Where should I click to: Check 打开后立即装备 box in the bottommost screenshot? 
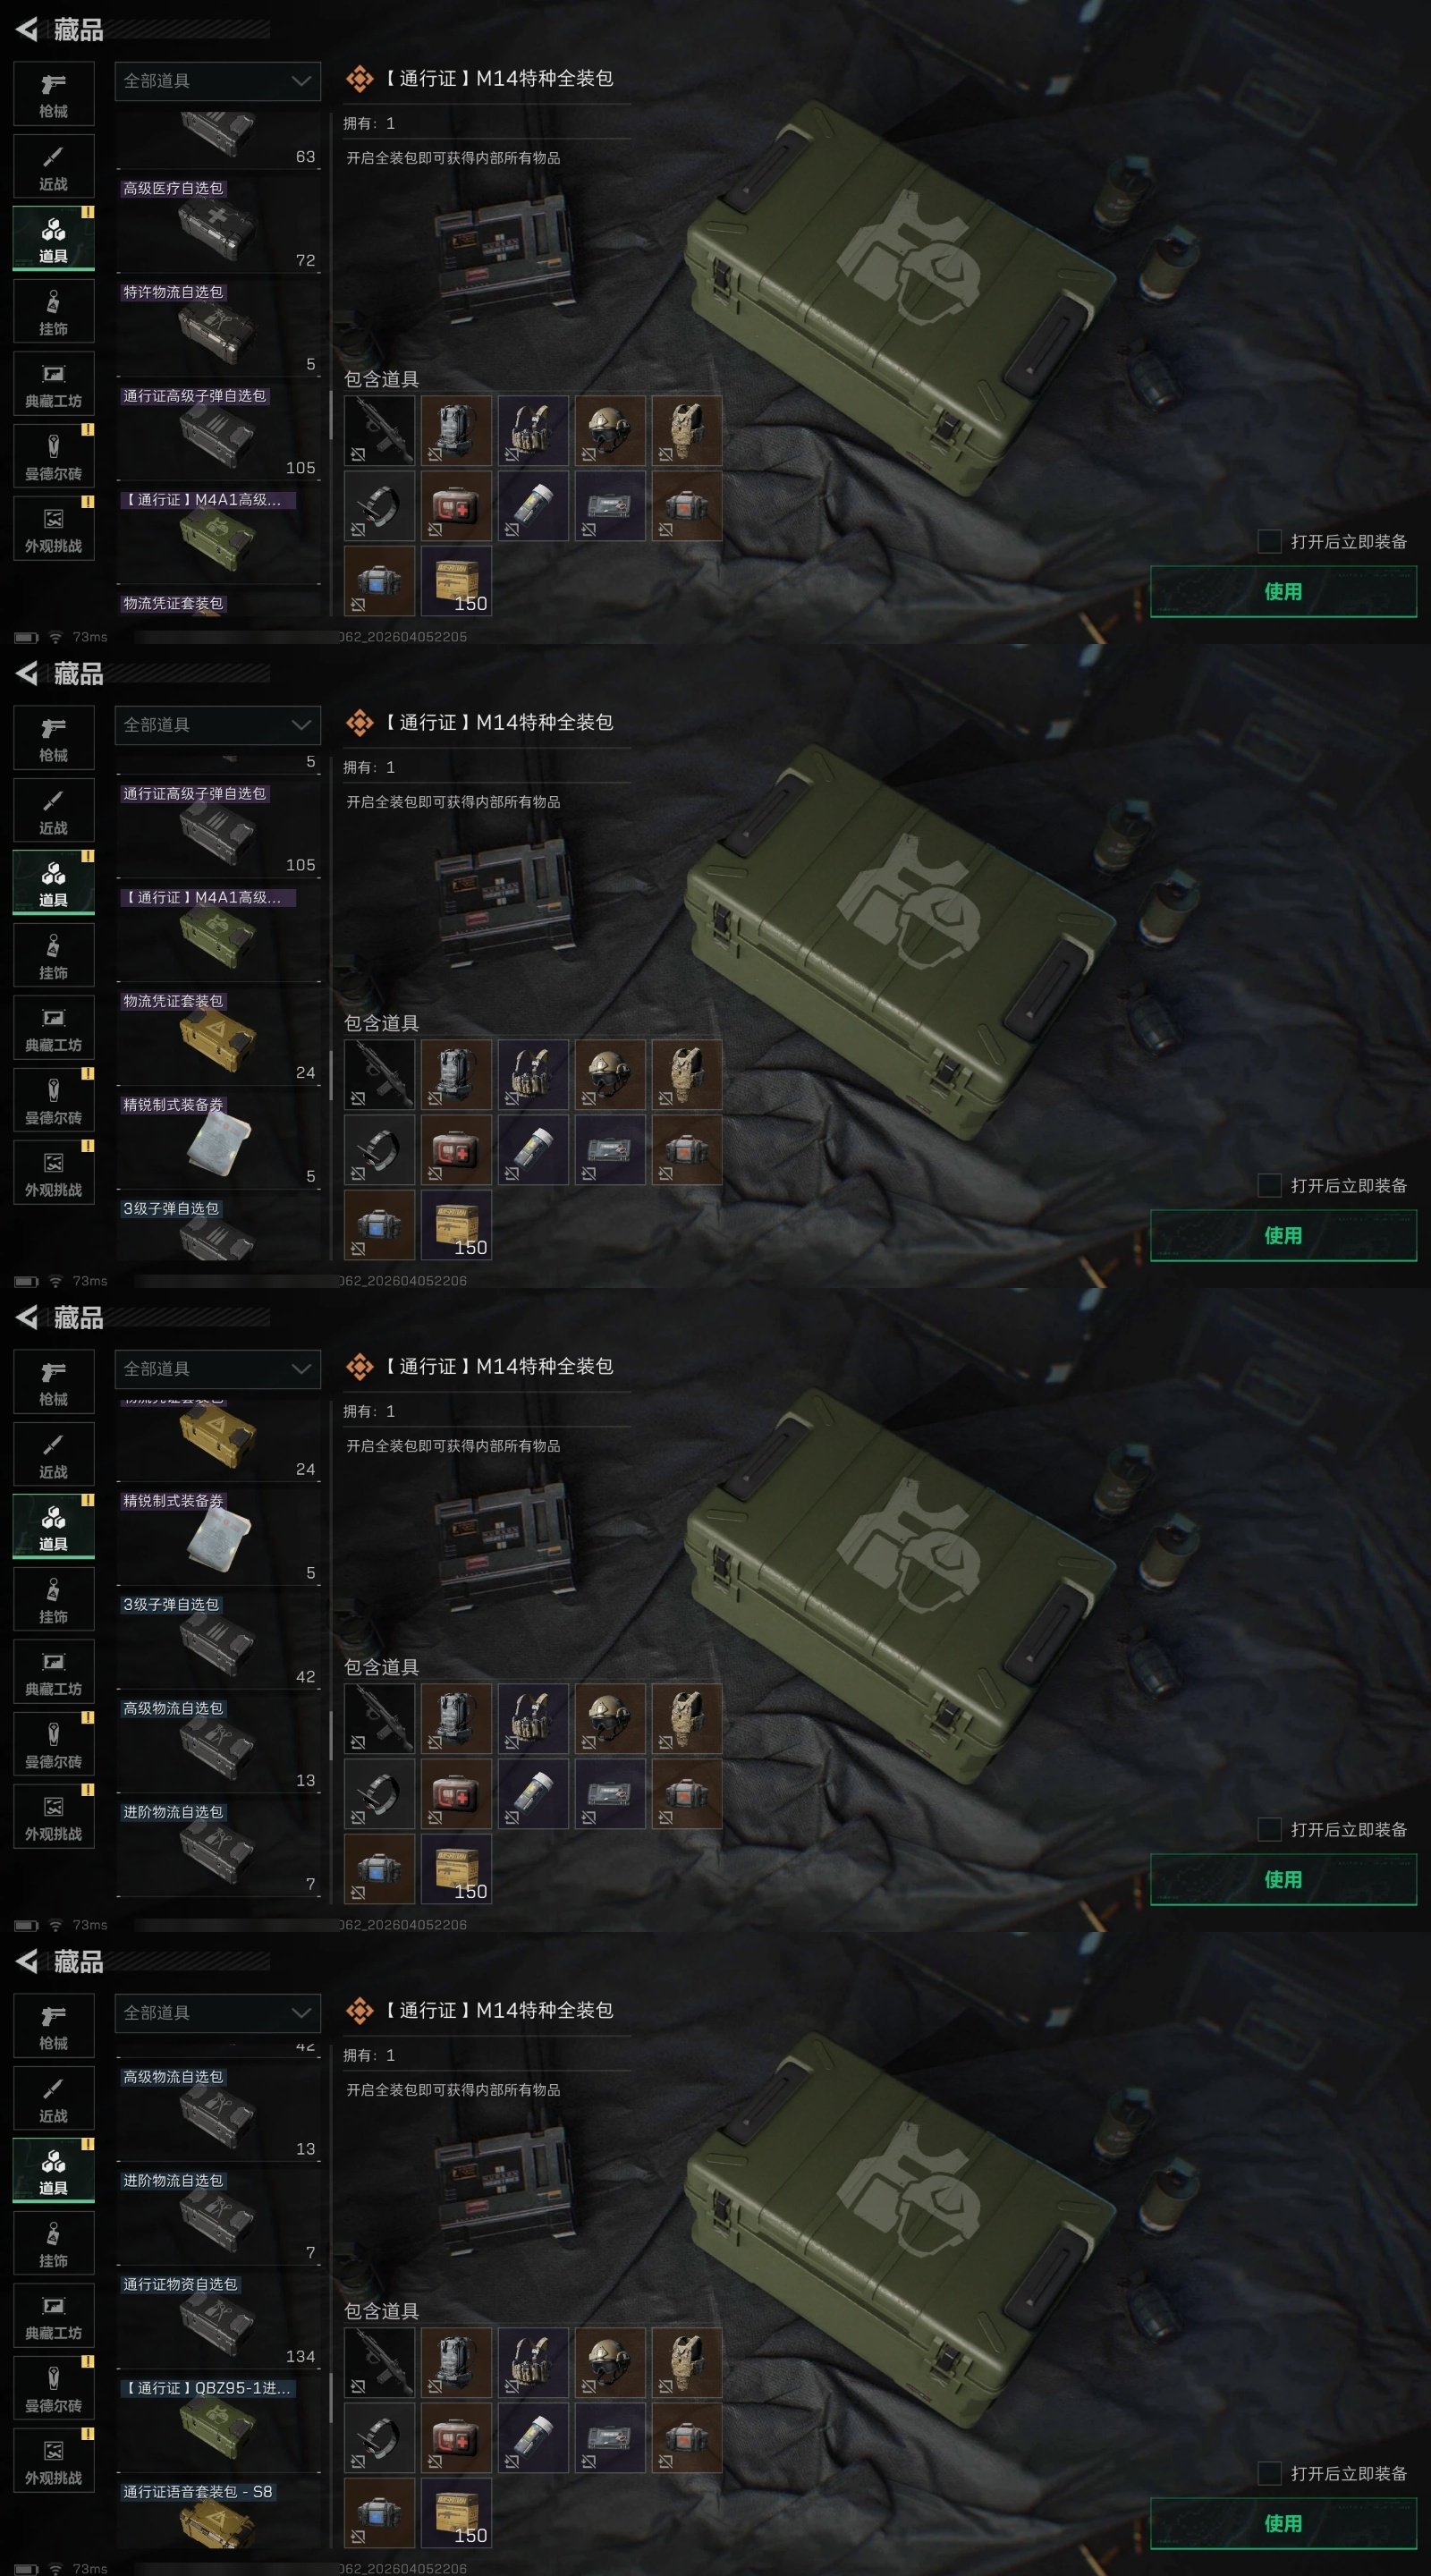click(1269, 2473)
